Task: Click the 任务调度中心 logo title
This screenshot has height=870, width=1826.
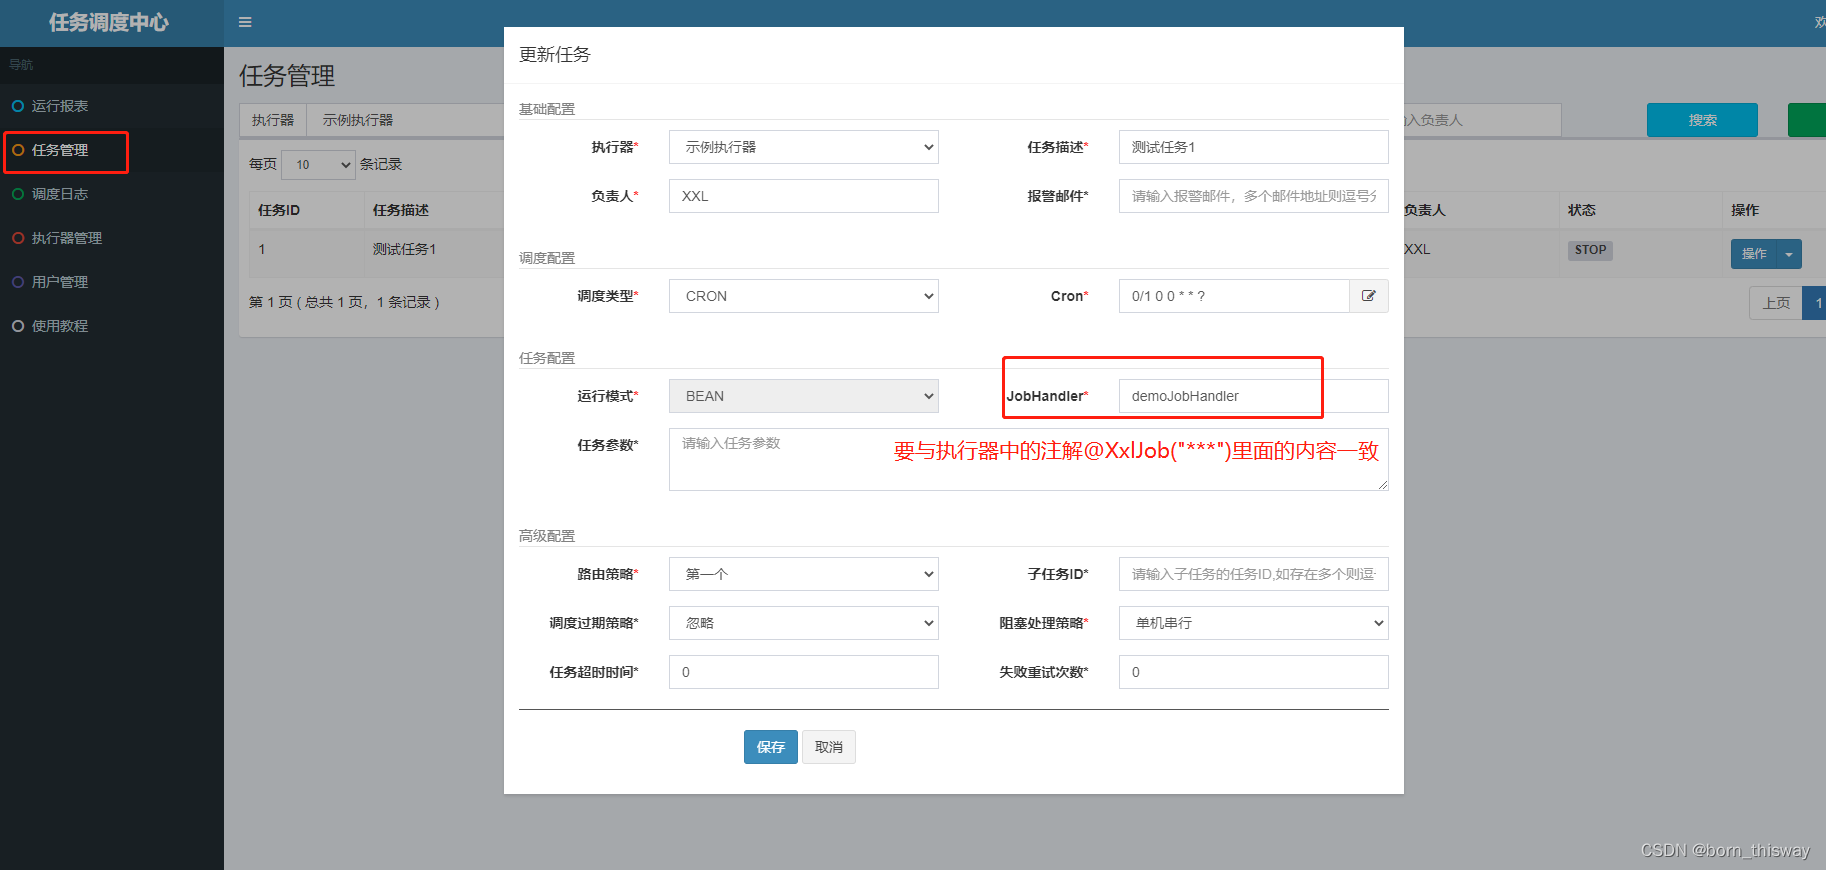Action: pyautogui.click(x=109, y=22)
